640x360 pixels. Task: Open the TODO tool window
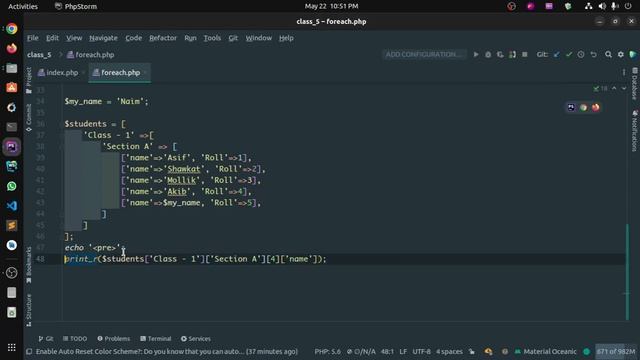[x=75, y=339]
